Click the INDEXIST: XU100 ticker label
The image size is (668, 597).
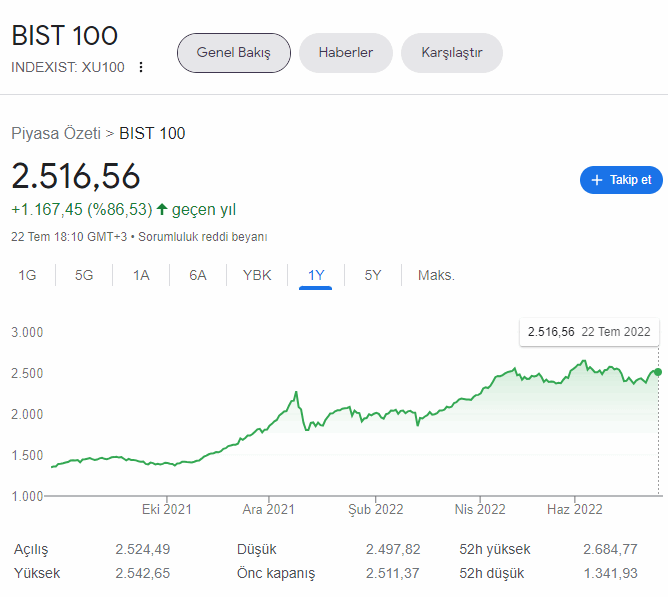tap(68, 67)
